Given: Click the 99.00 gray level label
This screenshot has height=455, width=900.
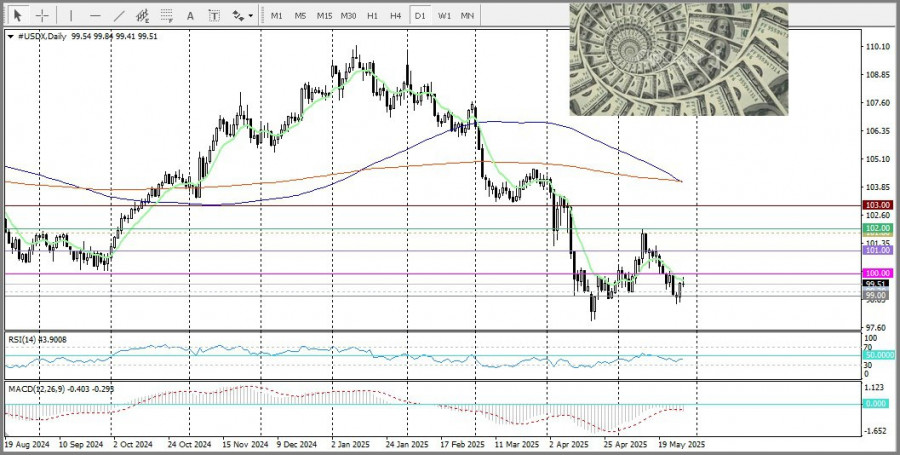Looking at the screenshot, I should [x=878, y=295].
